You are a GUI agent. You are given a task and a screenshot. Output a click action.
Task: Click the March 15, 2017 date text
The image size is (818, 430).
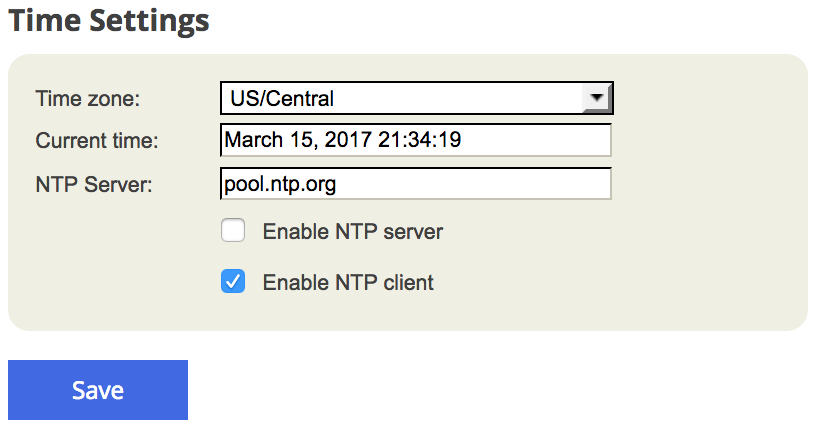pos(297,140)
